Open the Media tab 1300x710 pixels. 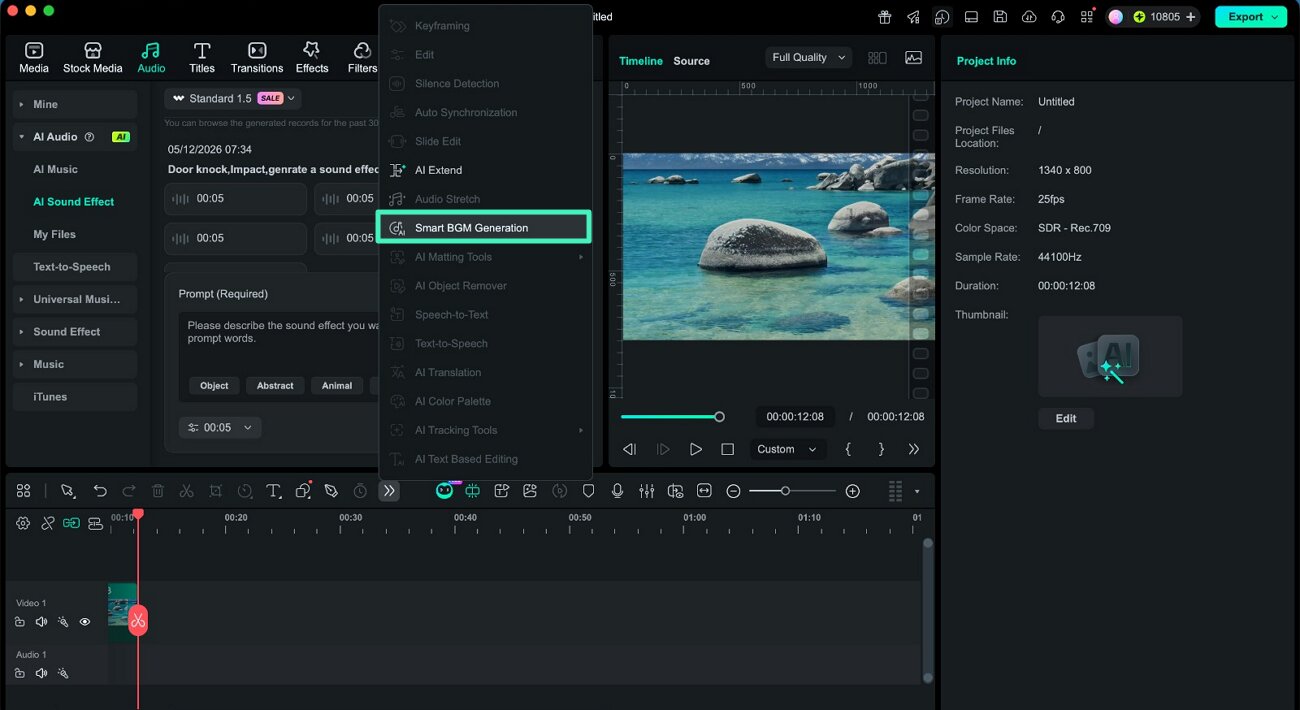pyautogui.click(x=34, y=57)
